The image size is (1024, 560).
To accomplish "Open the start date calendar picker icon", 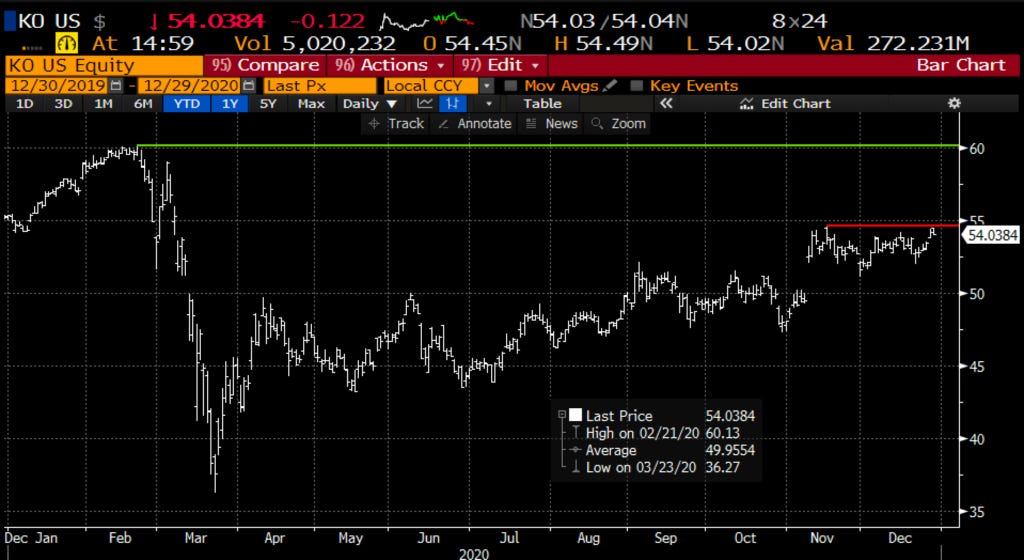I will (x=115, y=86).
